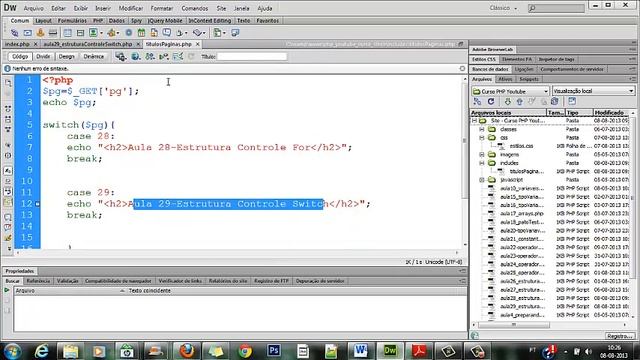Click the Put files up-arrow icon
The width and height of the screenshot is (640, 360).
point(520,101)
